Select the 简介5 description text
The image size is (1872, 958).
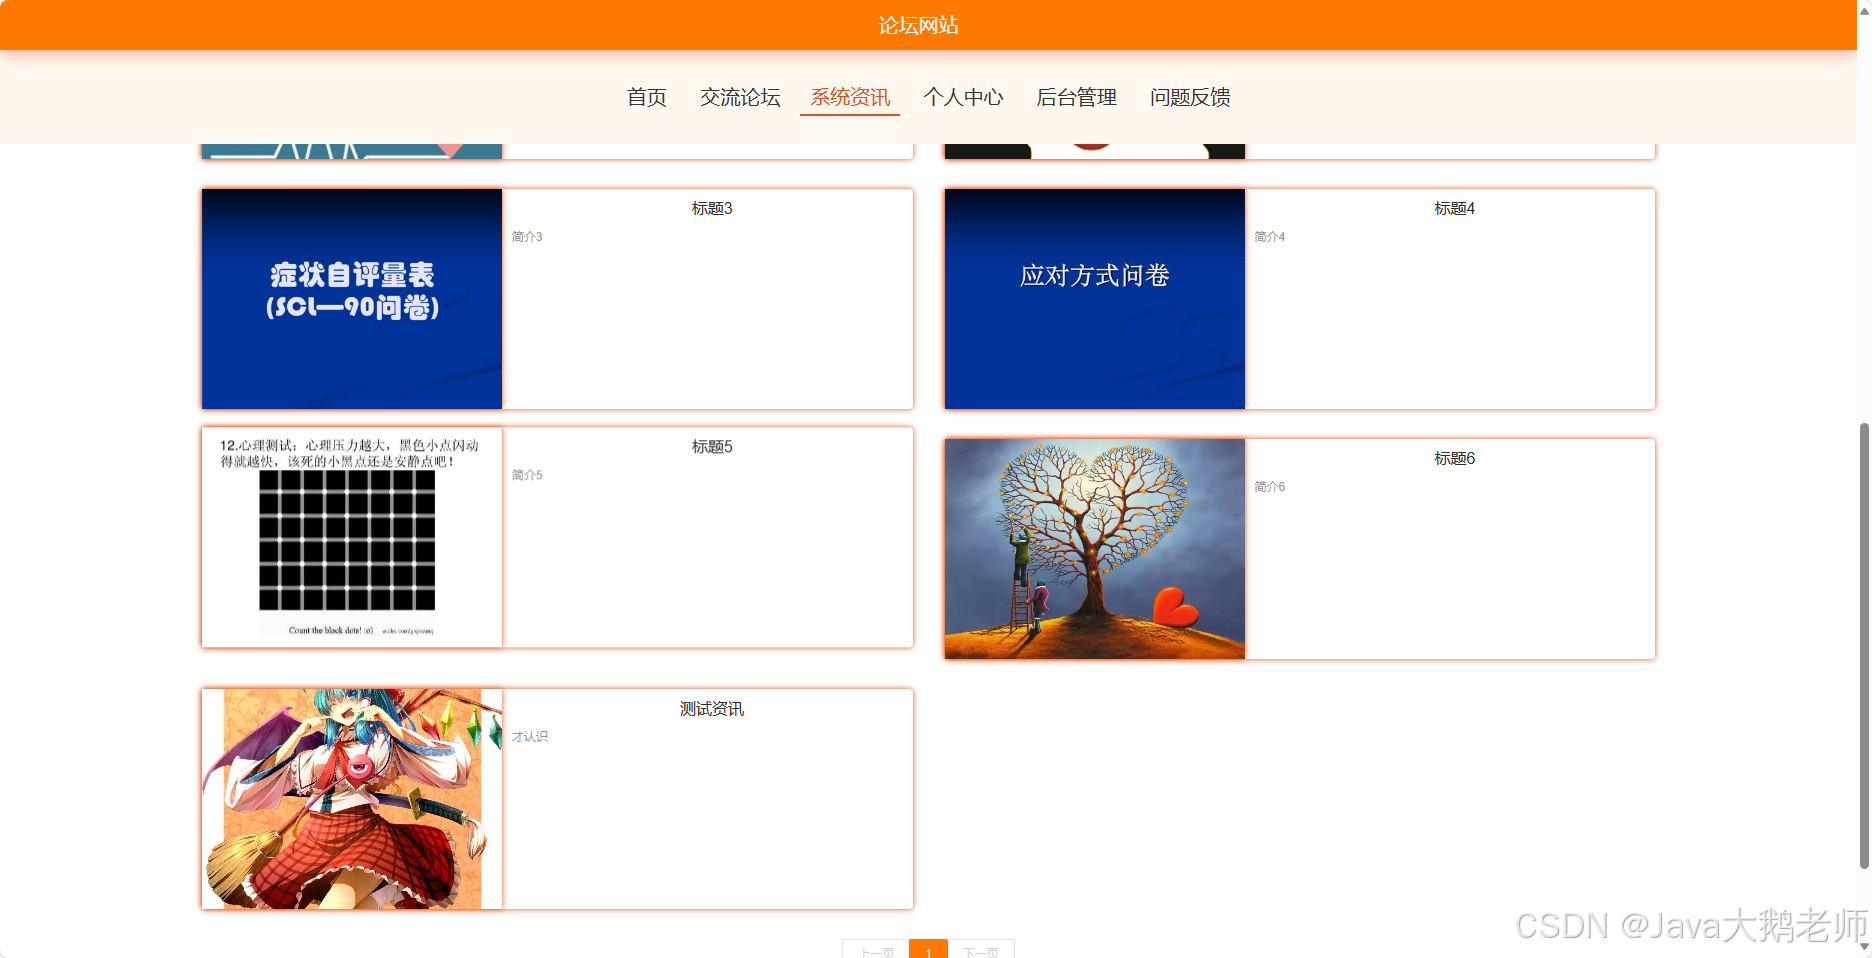[527, 475]
